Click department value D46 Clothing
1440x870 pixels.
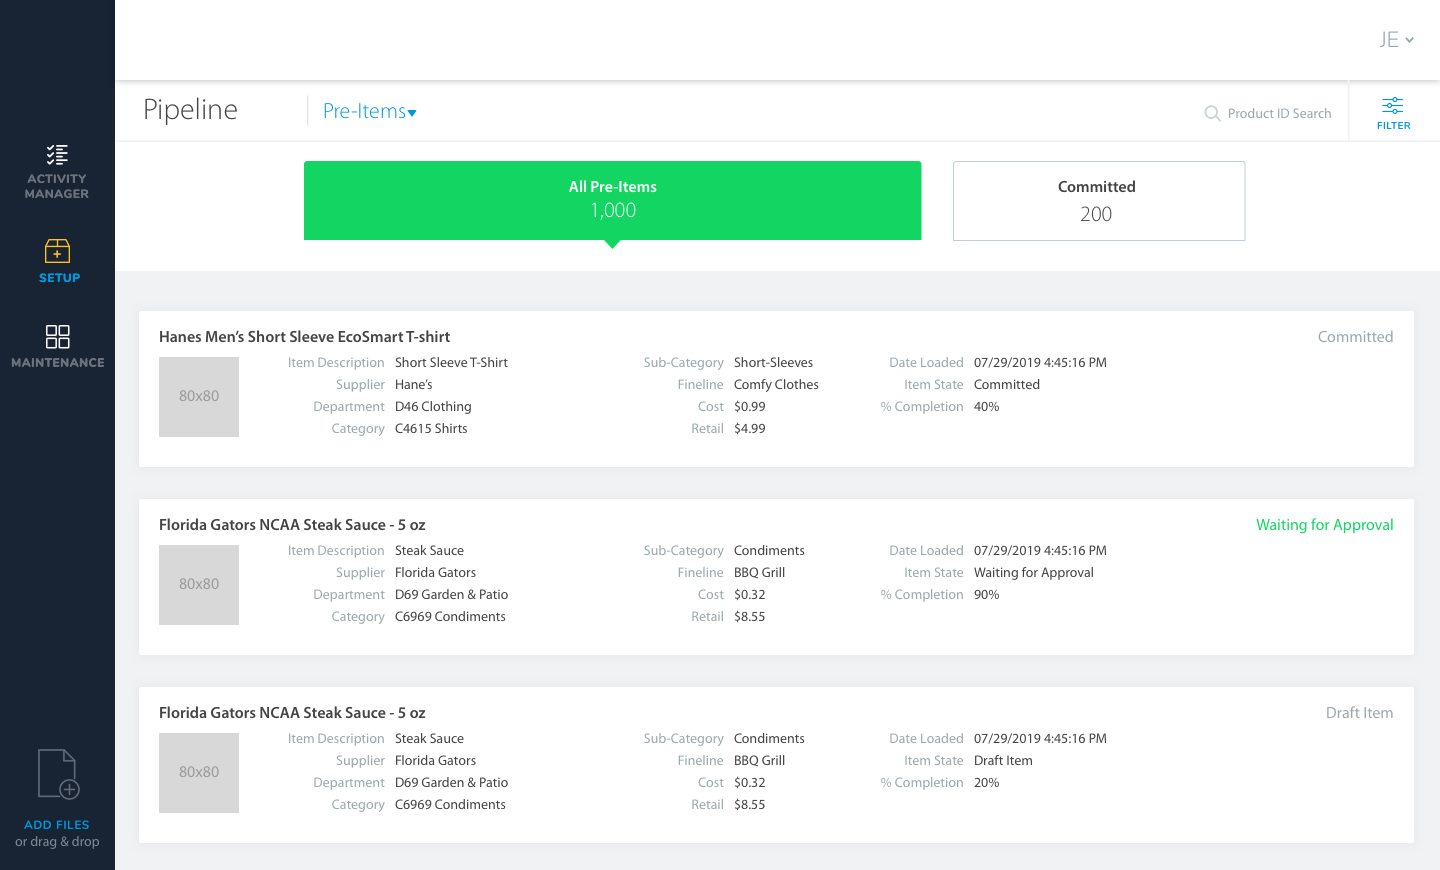pyautogui.click(x=433, y=407)
